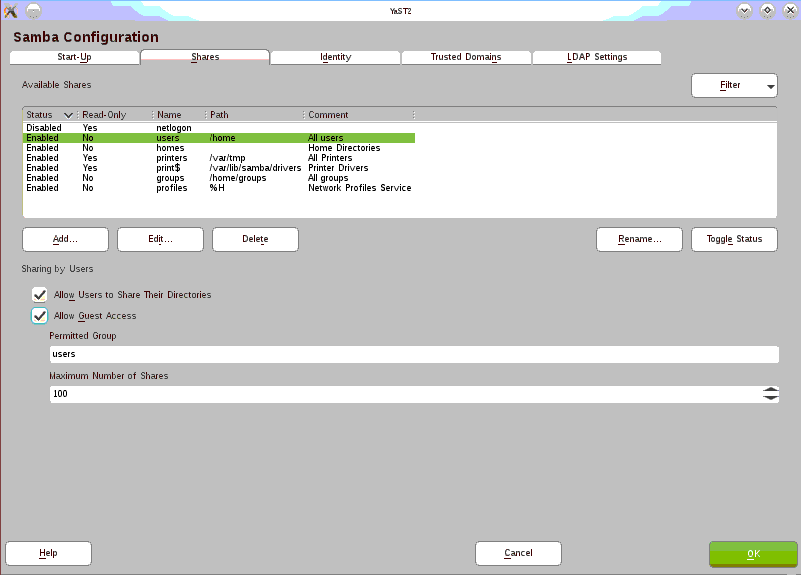Select the Shares tab
This screenshot has width=801, height=575.
pos(205,57)
